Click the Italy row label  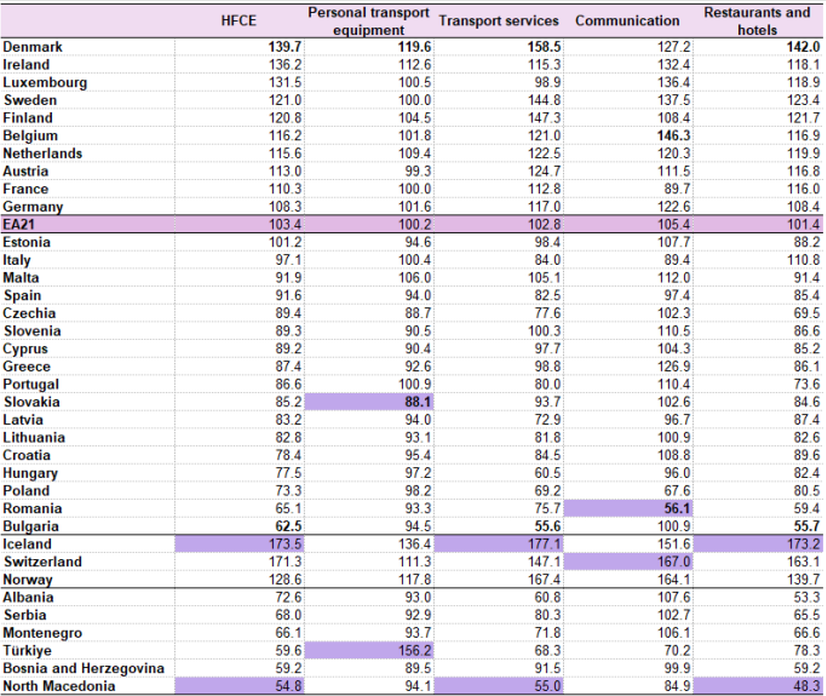click(x=17, y=260)
